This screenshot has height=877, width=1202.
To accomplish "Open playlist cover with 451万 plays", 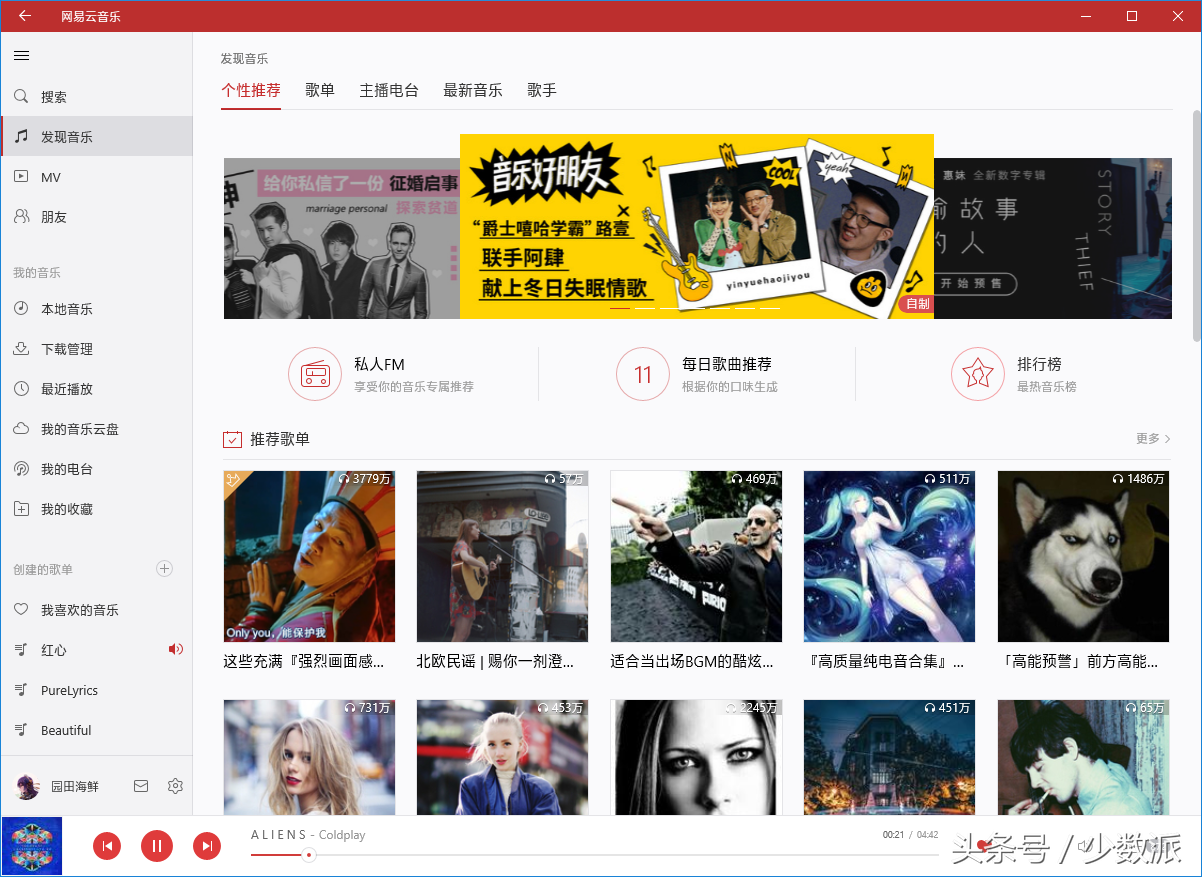I will point(889,757).
